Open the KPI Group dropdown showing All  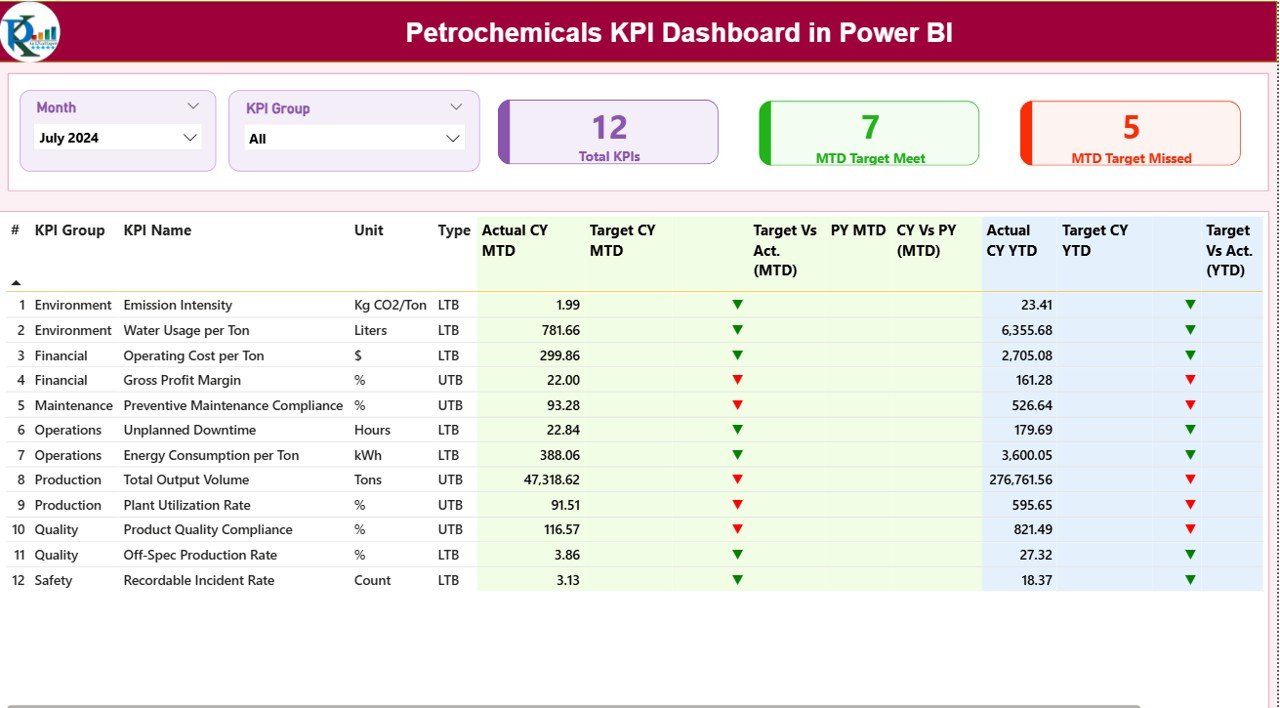pyautogui.click(x=452, y=138)
